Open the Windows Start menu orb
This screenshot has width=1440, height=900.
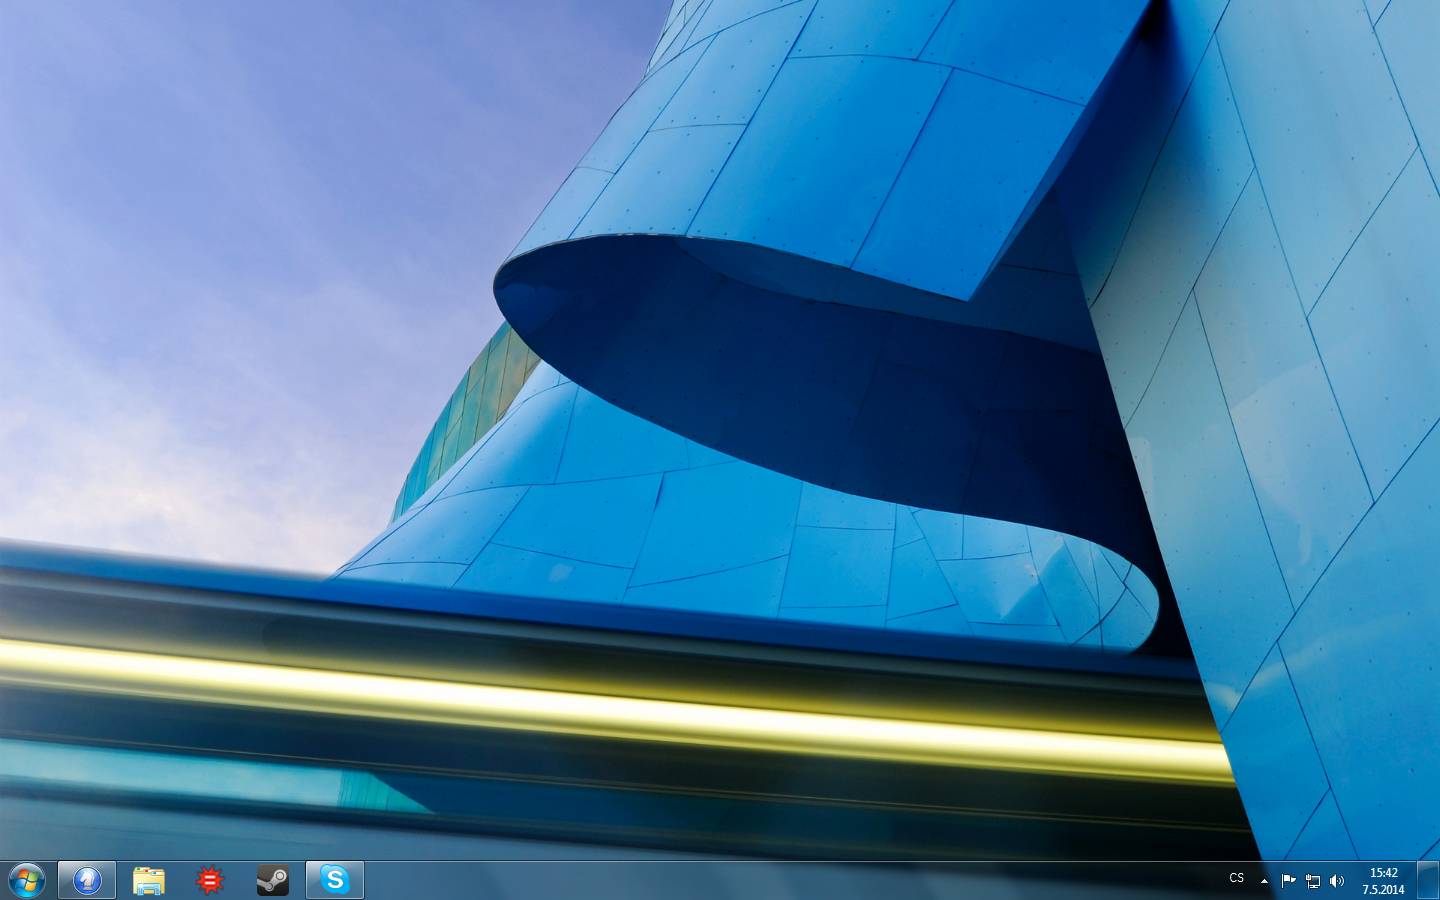click(27, 880)
